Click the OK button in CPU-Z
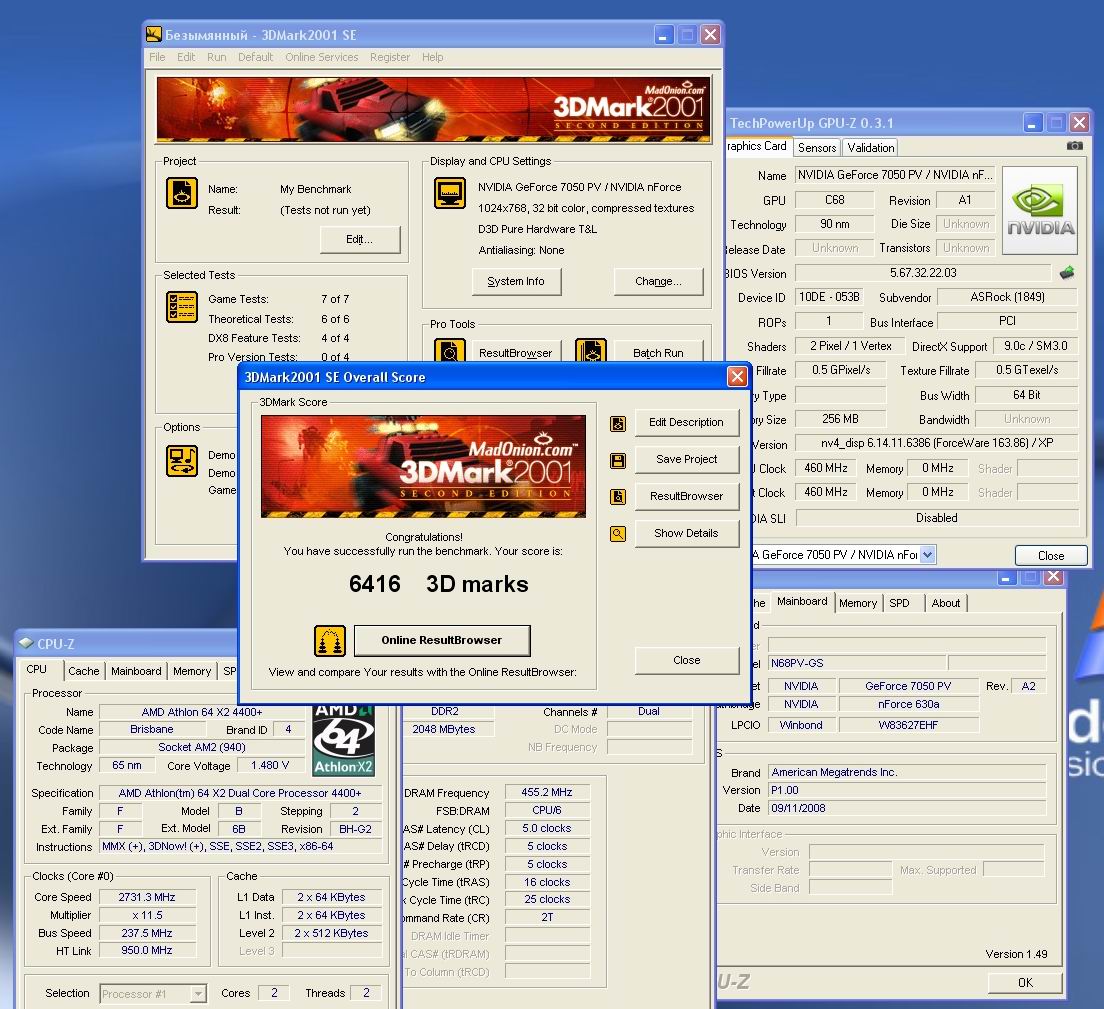Screen dimensions: 1104x1009 pos(1025,982)
